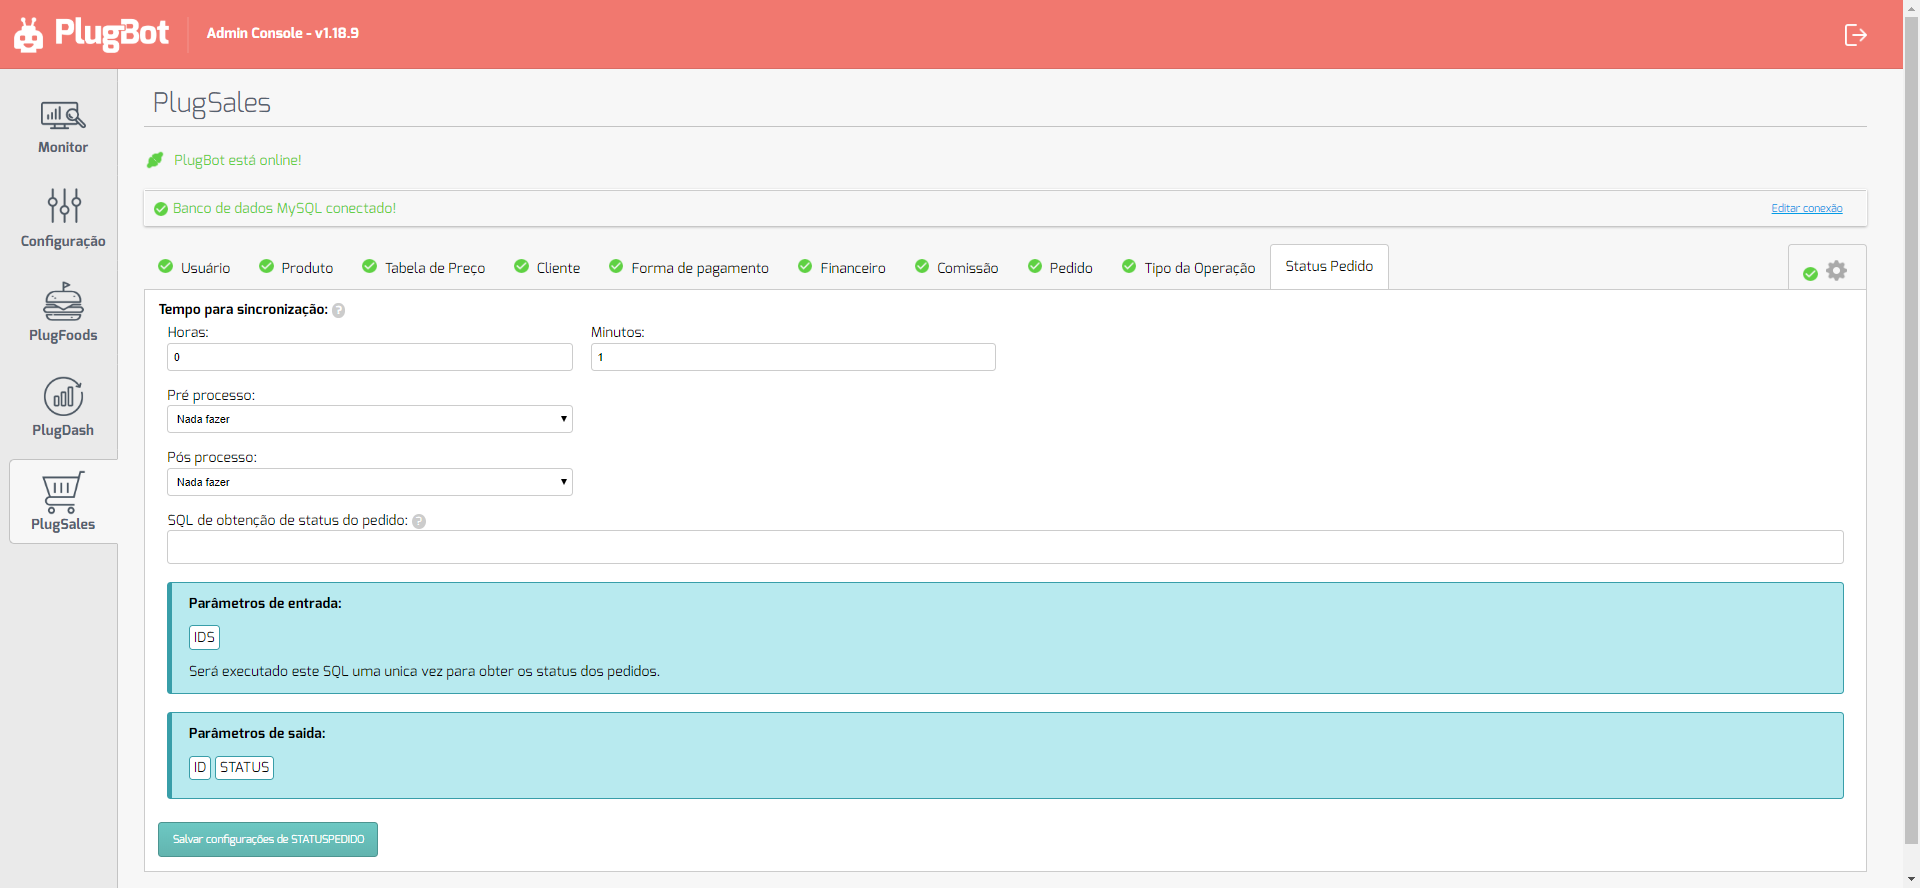Click 'Banco de dados MySQL conectado!' message
Screen dimensions: 1920x888
coord(284,208)
